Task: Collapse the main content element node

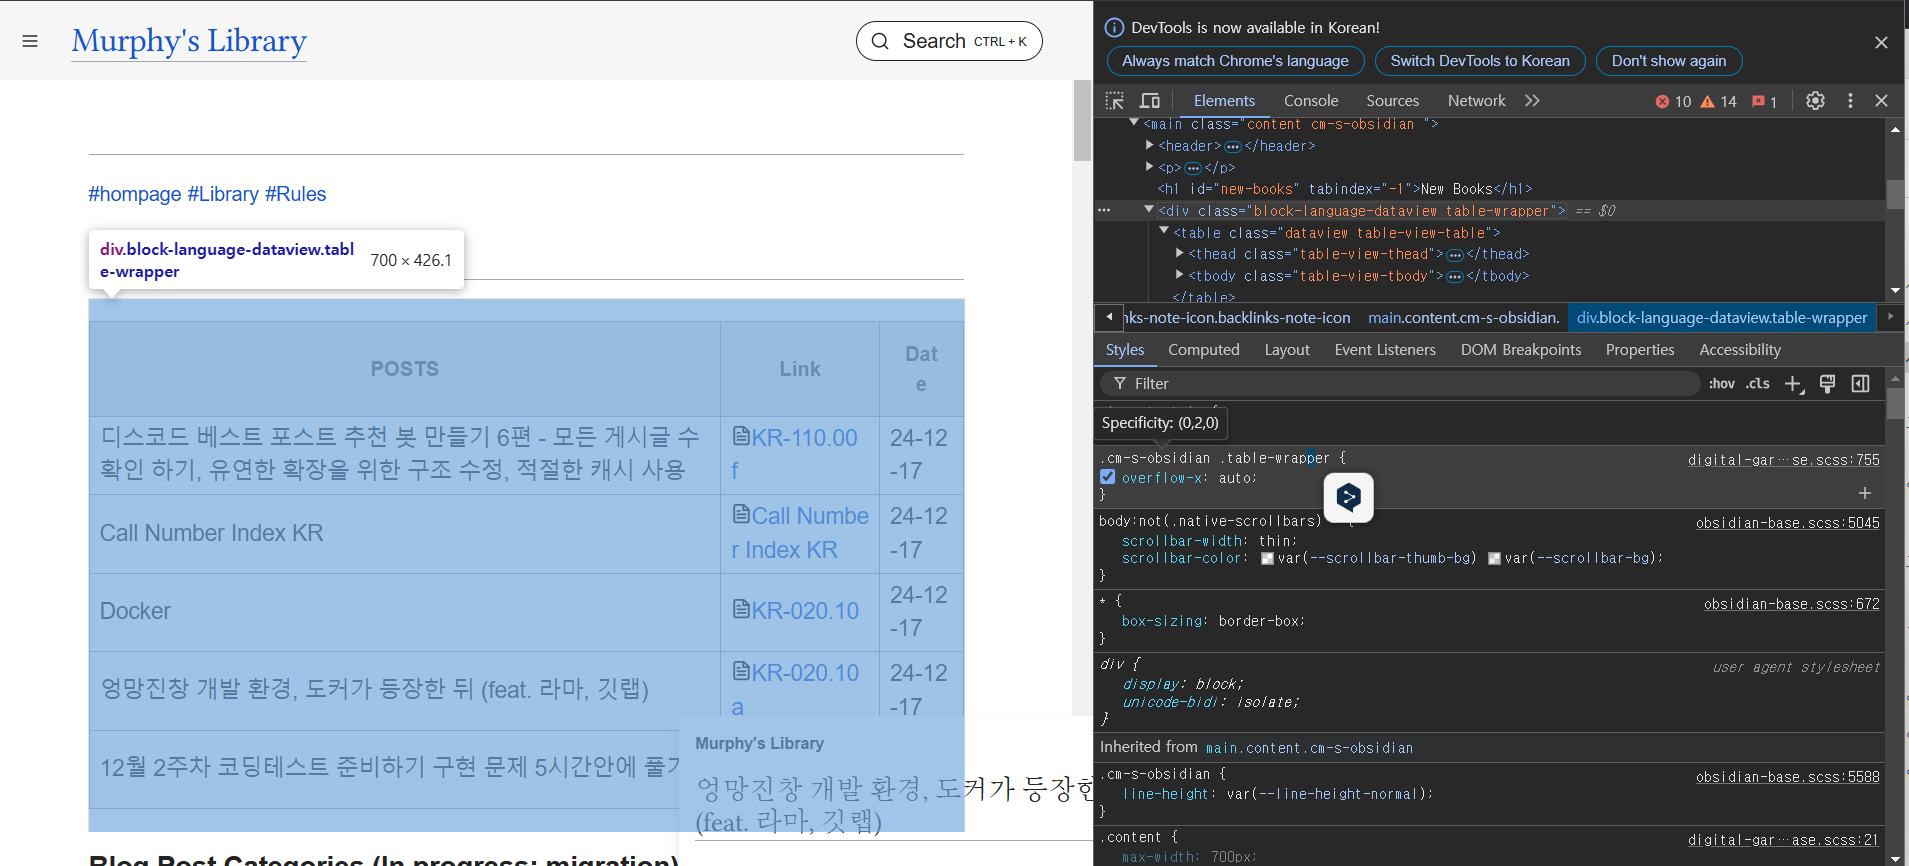Action: pos(1134,123)
